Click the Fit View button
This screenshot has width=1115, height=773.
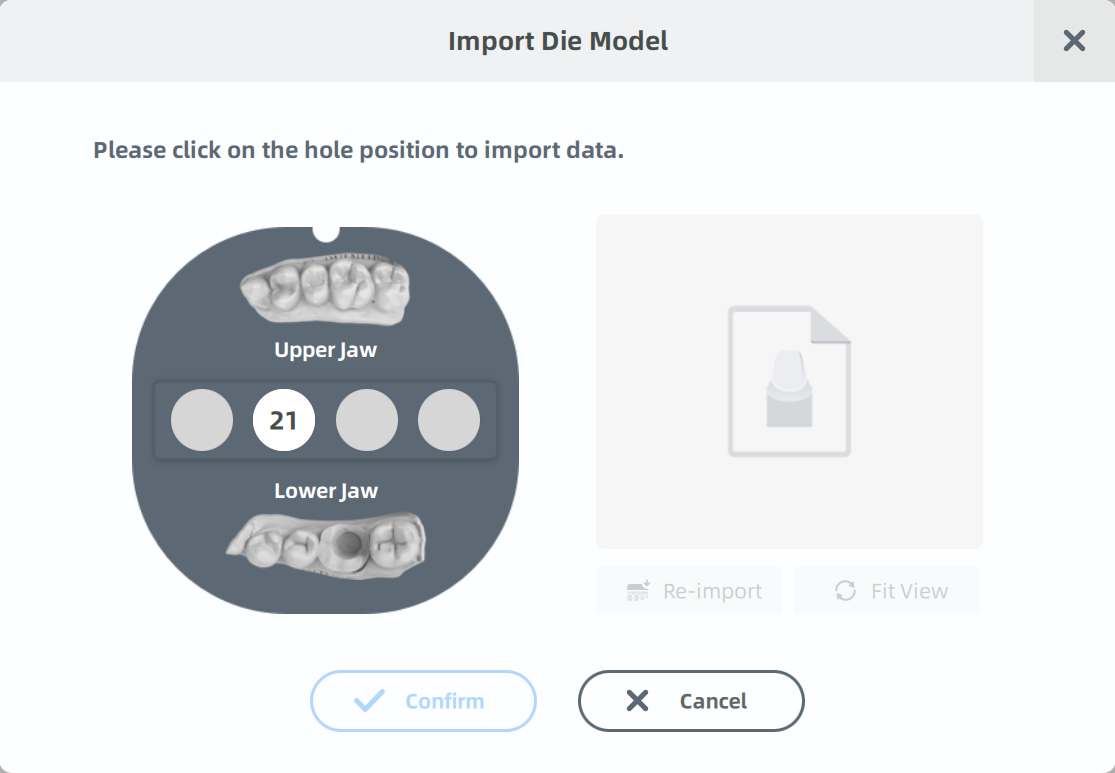coord(887,590)
